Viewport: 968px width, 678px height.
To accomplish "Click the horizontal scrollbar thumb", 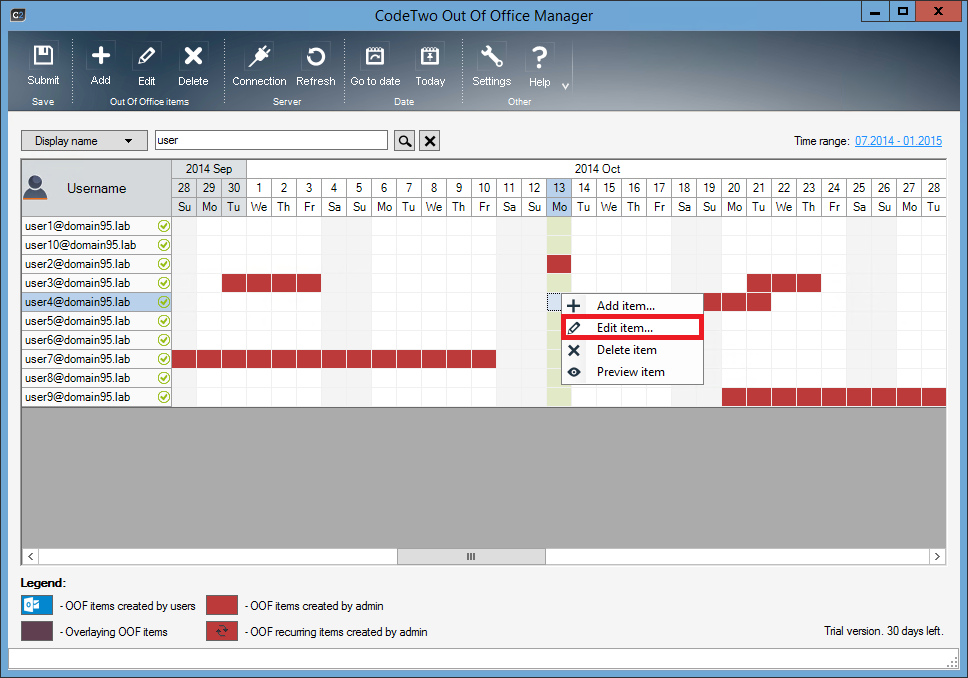I will [471, 556].
